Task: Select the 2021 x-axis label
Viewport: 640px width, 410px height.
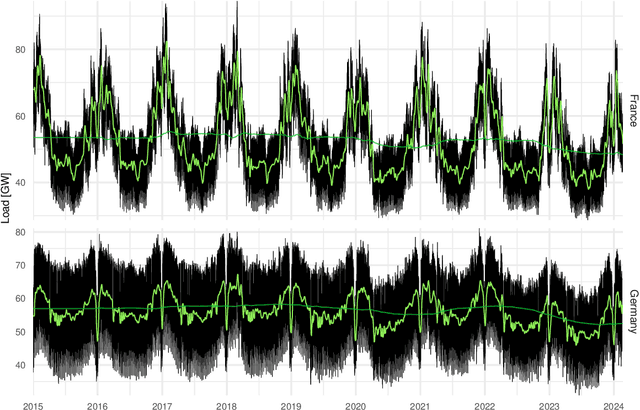Action: [420, 406]
